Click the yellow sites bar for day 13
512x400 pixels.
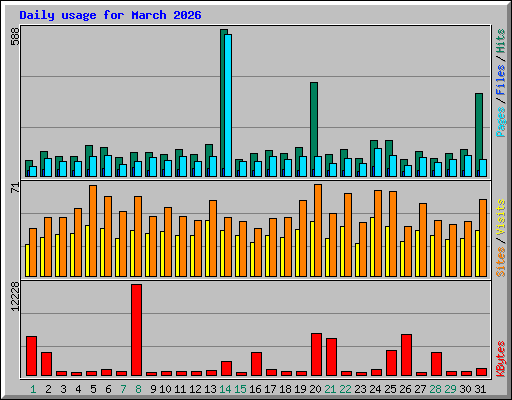coord(207,248)
